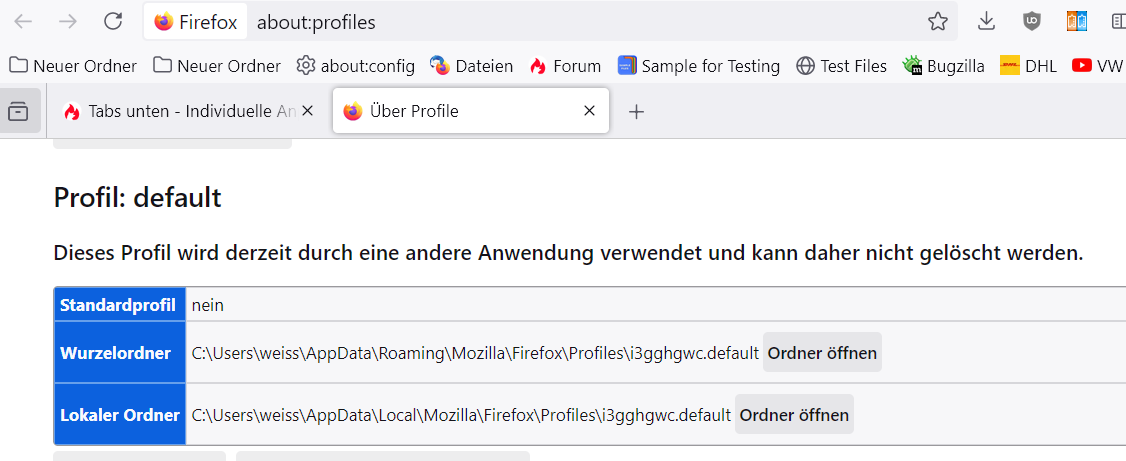
Task: Open the first Neuer Ordner bookmark folder
Action: 73,66
